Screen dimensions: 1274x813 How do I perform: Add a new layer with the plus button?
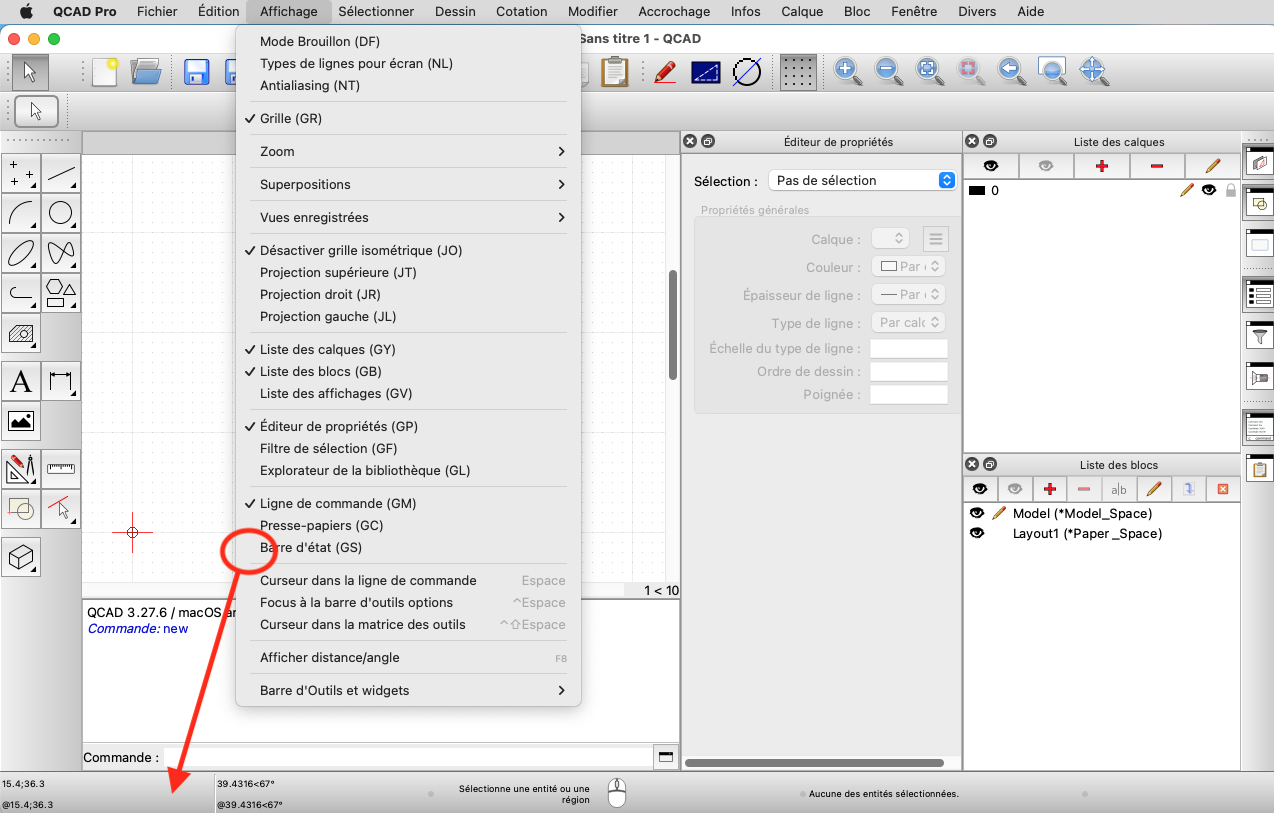coord(1101,165)
